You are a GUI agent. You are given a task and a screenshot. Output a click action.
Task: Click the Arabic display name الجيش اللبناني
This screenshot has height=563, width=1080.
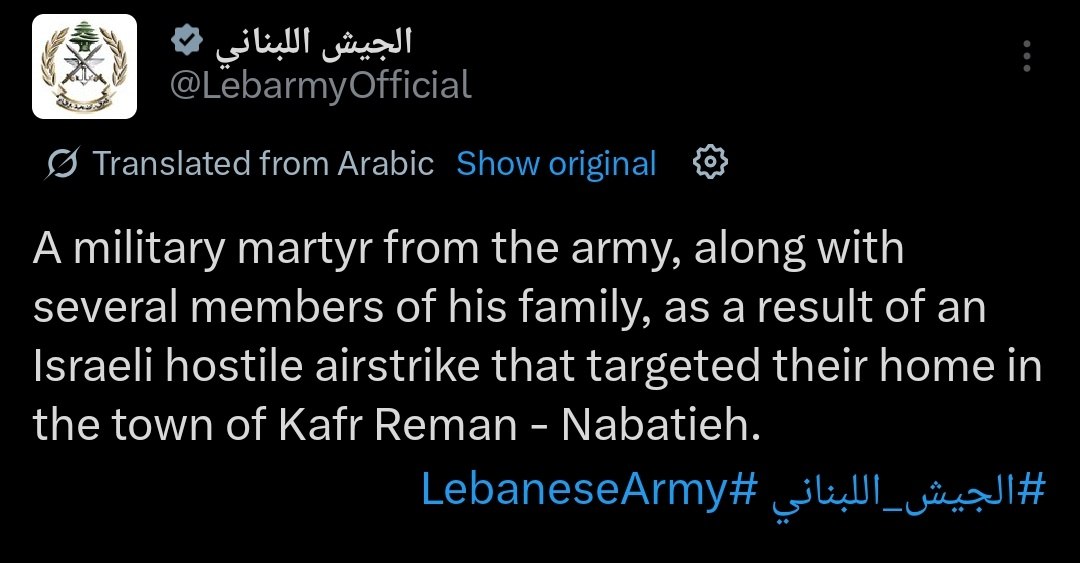315,41
